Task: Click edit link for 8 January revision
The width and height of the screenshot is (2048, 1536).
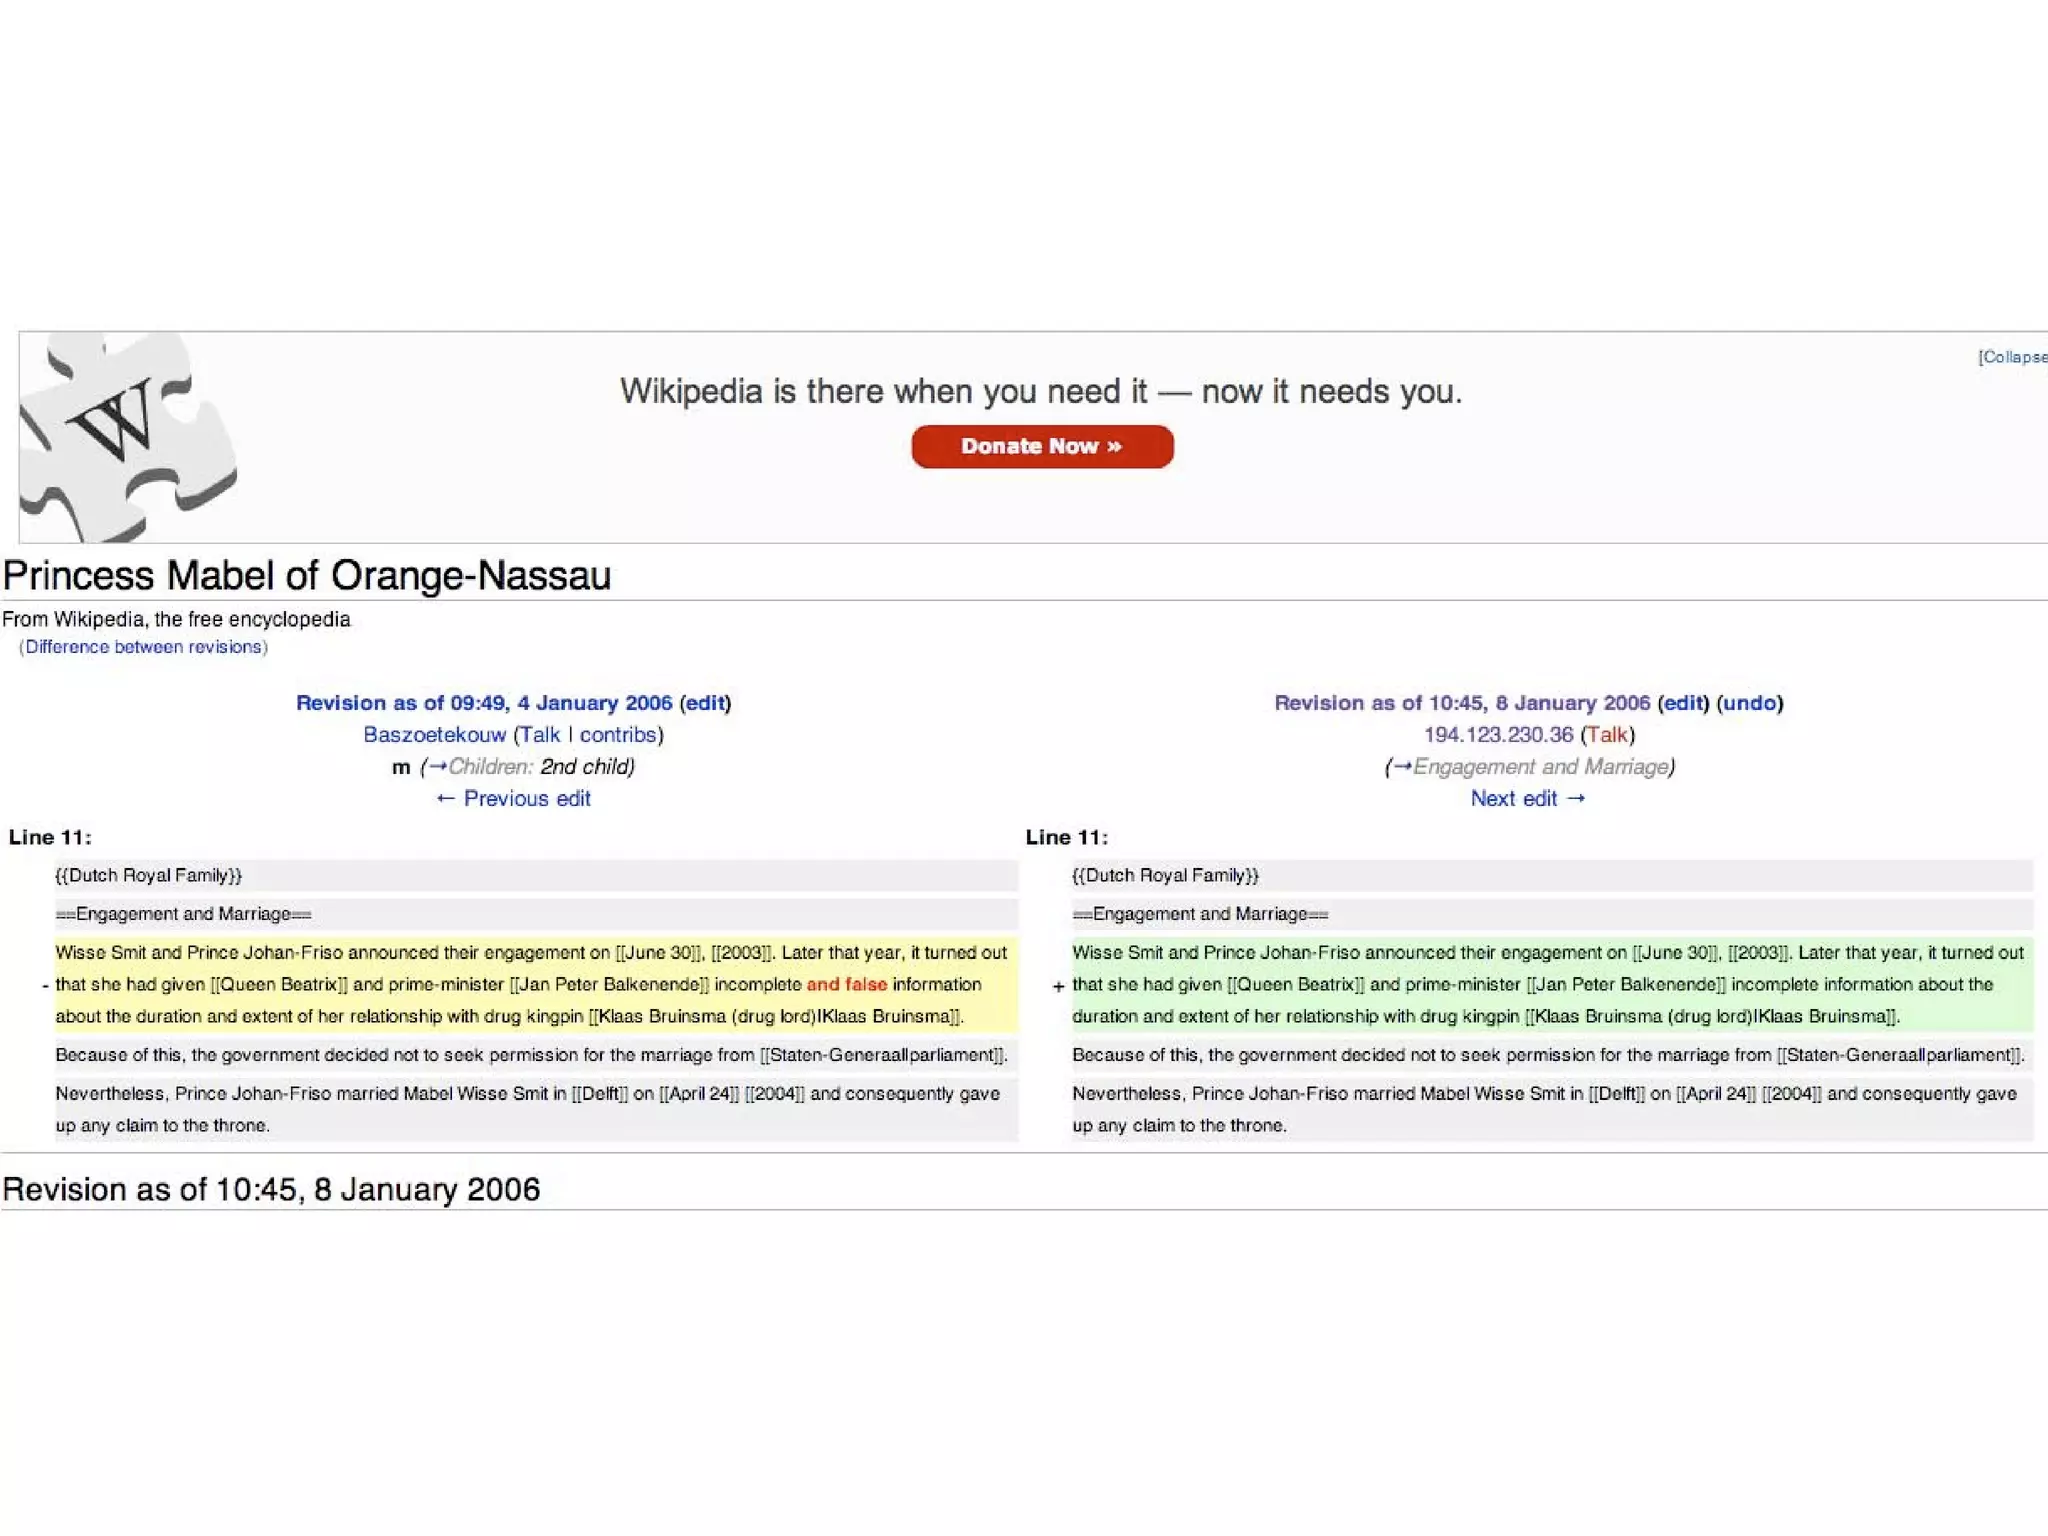Action: 1683,703
